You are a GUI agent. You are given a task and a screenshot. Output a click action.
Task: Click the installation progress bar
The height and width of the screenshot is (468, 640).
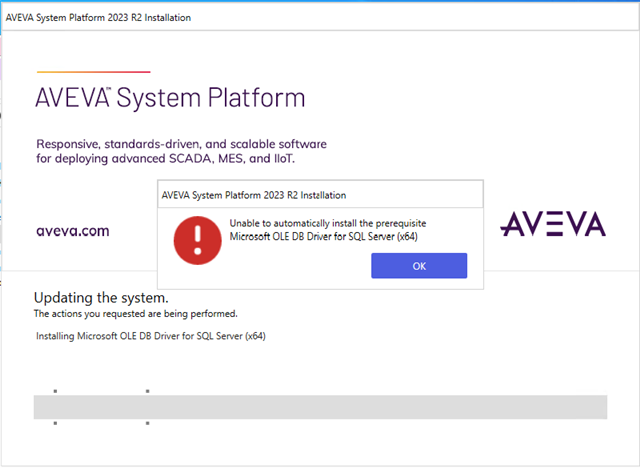(x=320, y=407)
